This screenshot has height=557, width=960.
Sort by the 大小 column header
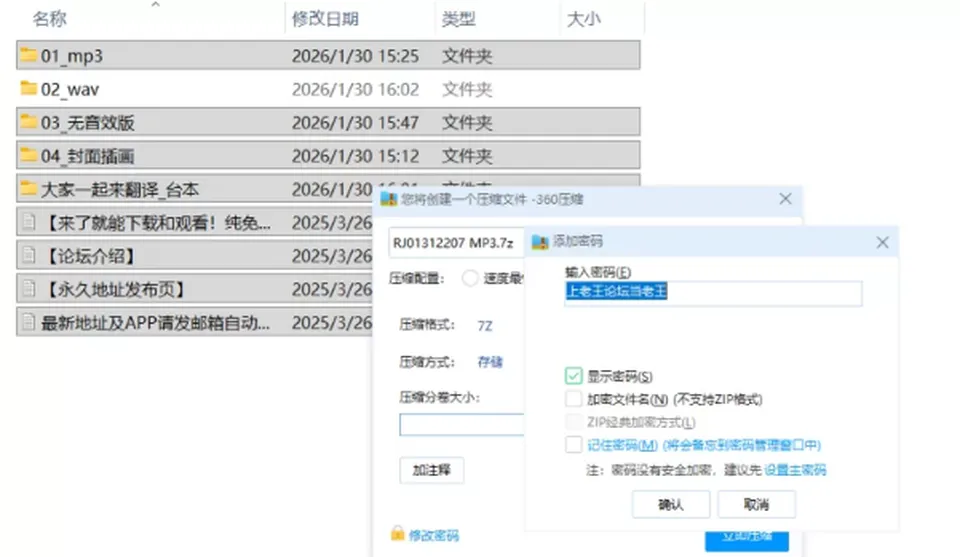point(584,19)
